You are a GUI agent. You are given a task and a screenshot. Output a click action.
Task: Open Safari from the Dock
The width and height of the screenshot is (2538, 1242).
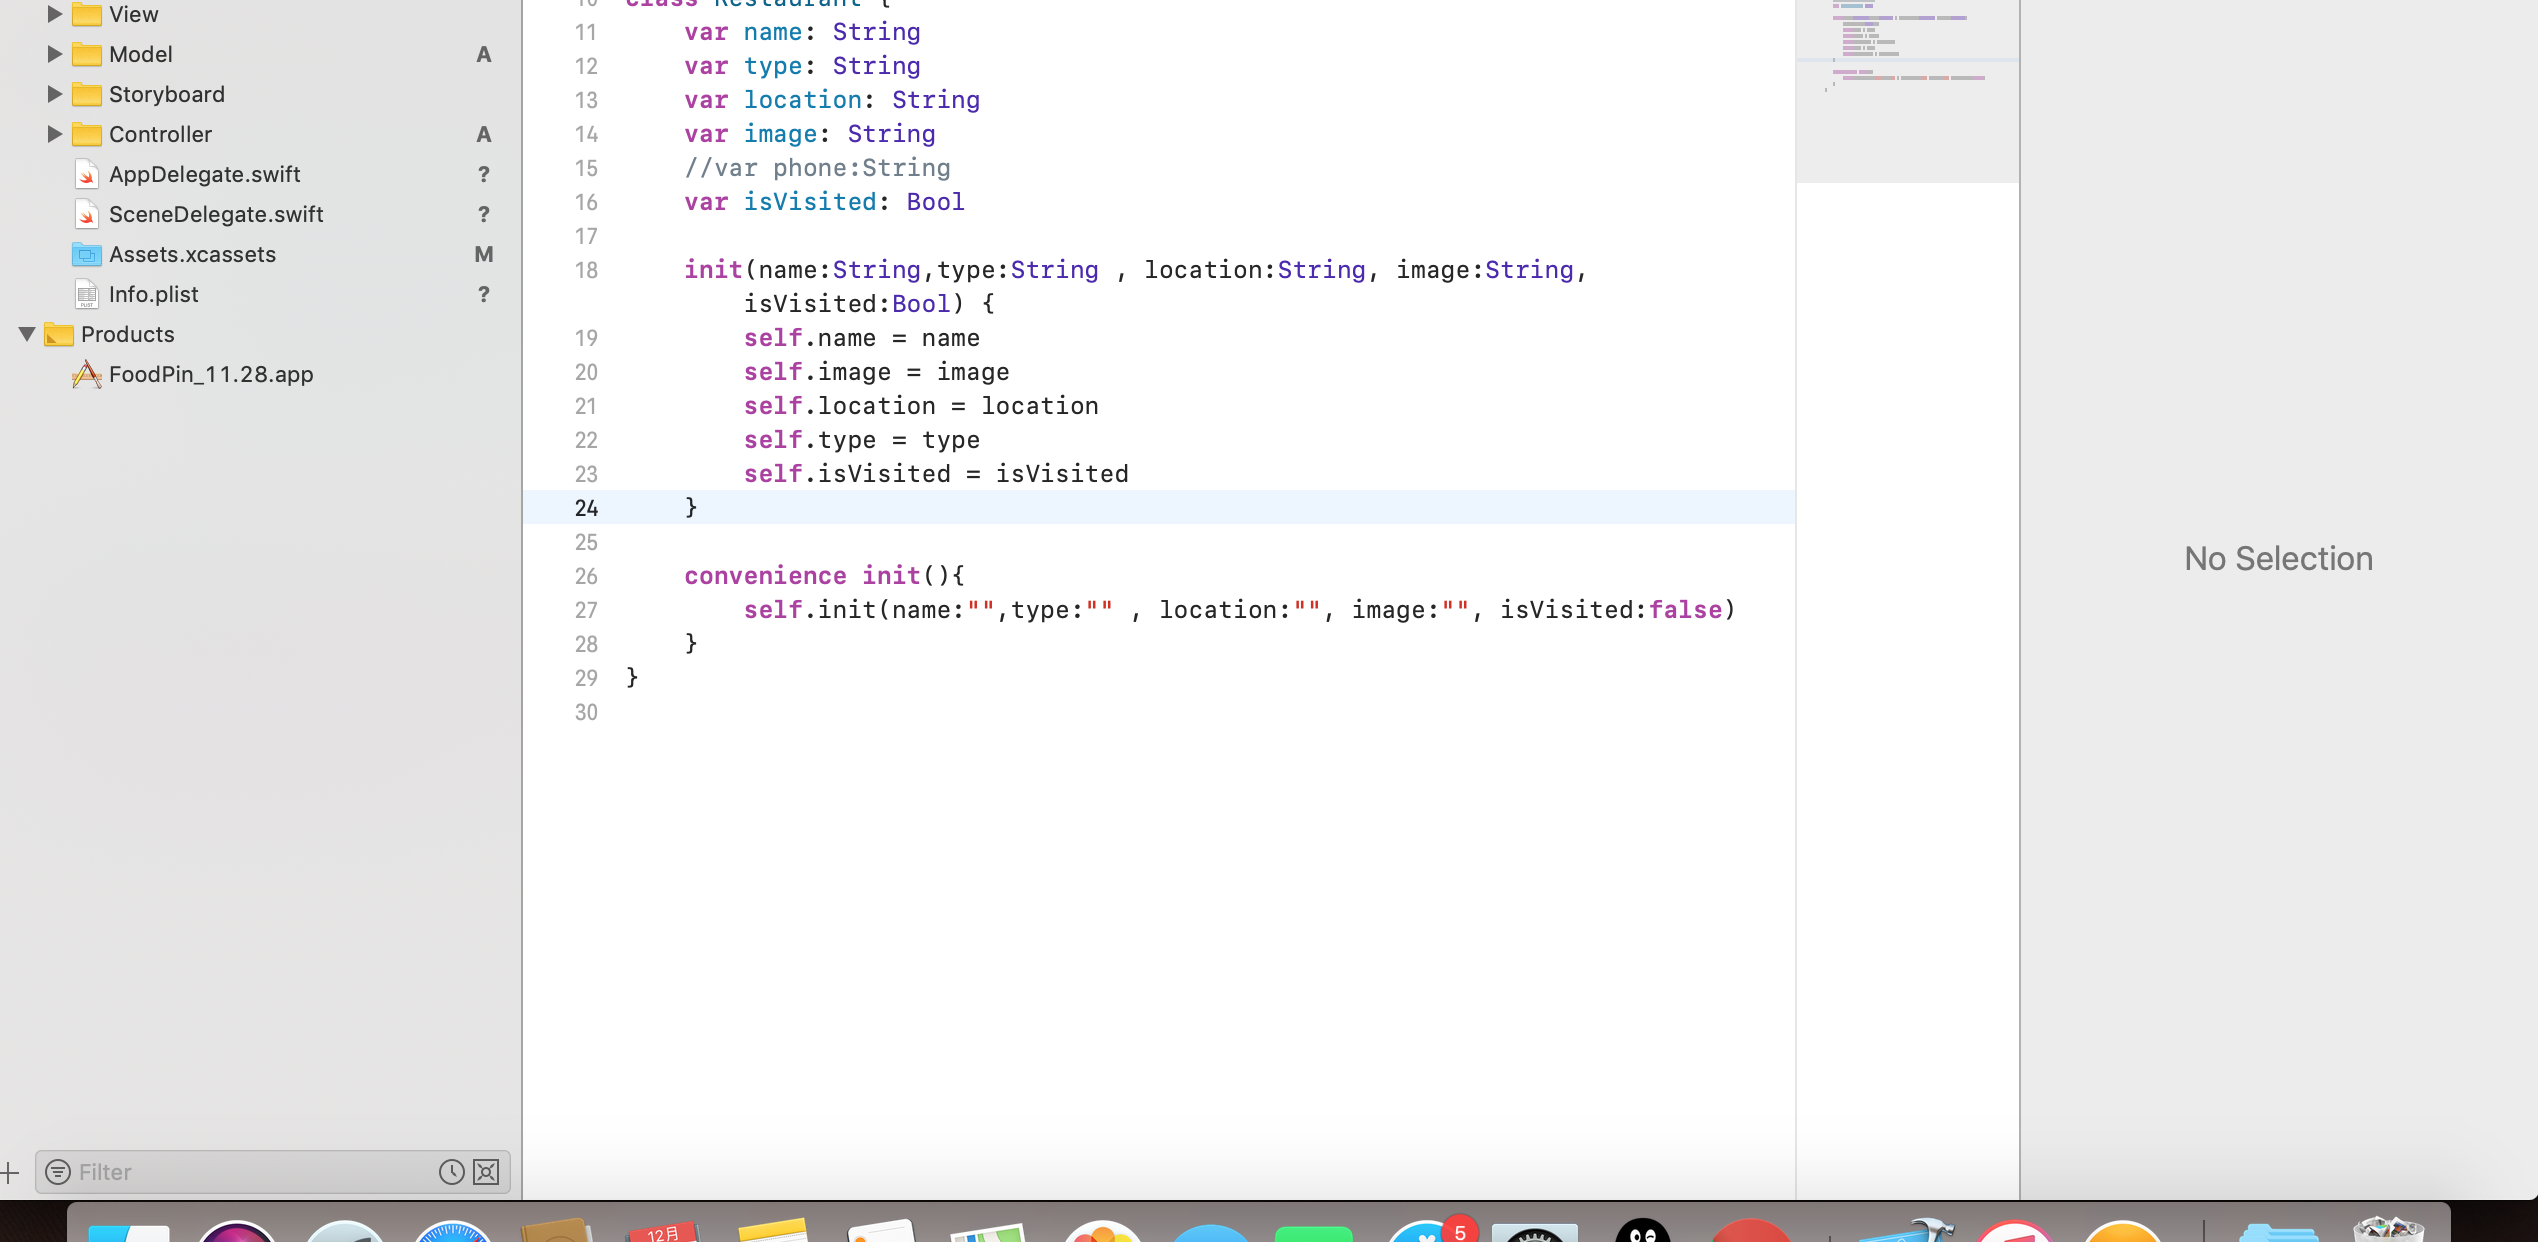pos(452,1232)
